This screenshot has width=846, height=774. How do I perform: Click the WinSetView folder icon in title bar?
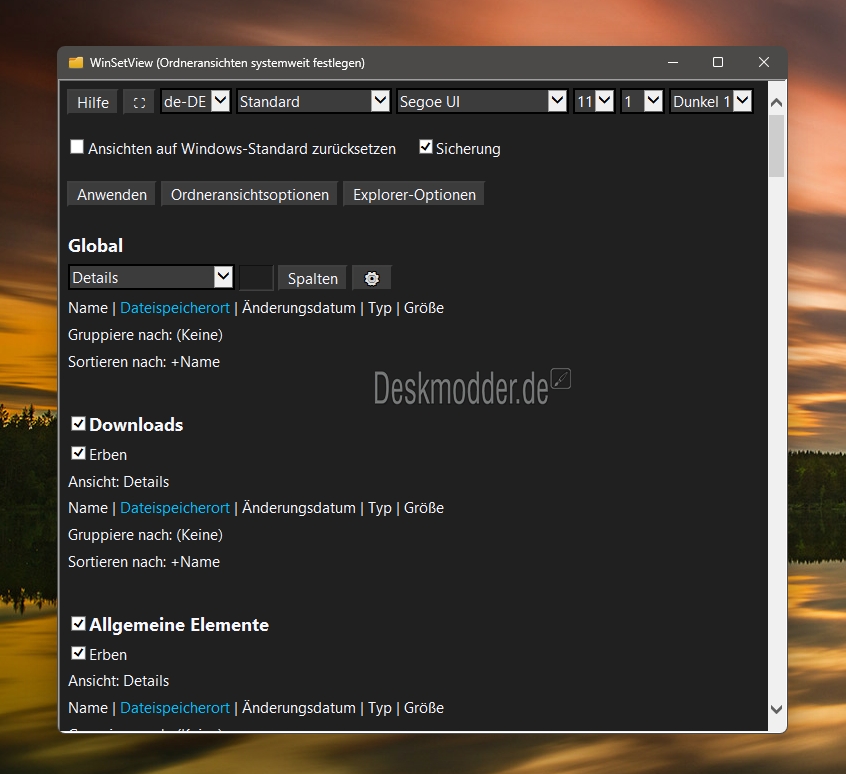click(x=76, y=63)
